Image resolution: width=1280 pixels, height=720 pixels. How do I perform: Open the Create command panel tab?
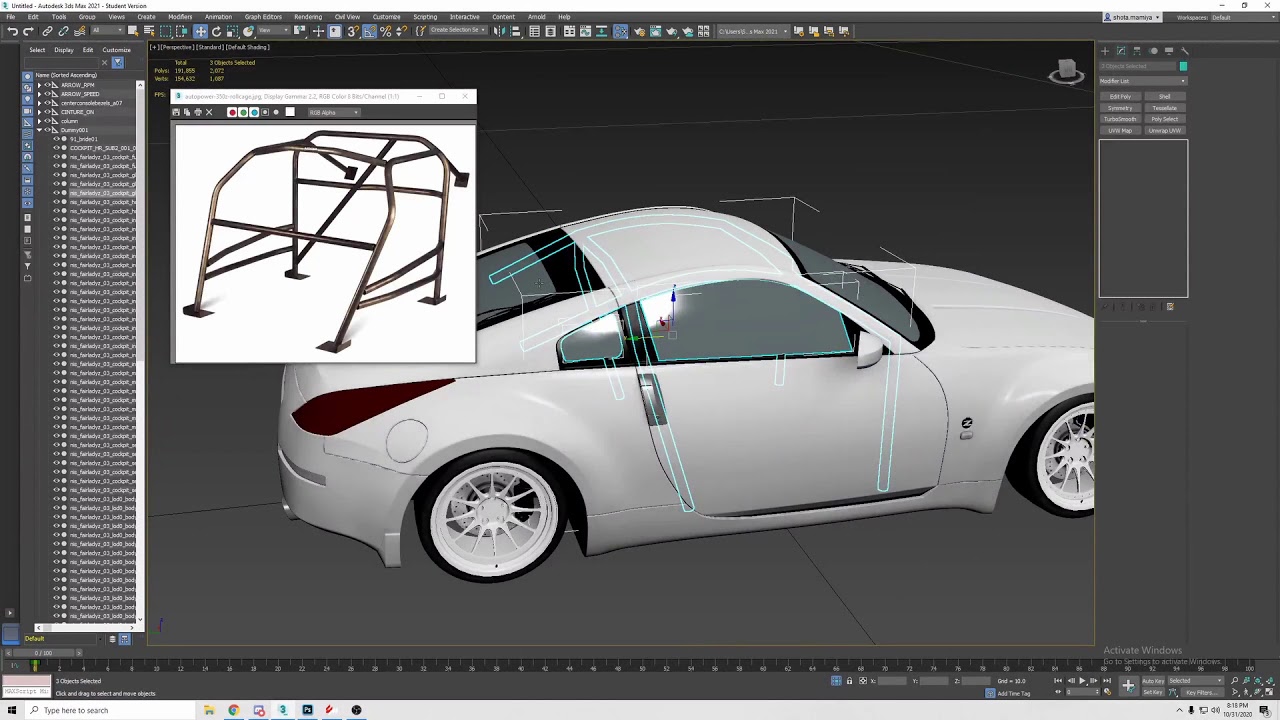coord(1105,51)
